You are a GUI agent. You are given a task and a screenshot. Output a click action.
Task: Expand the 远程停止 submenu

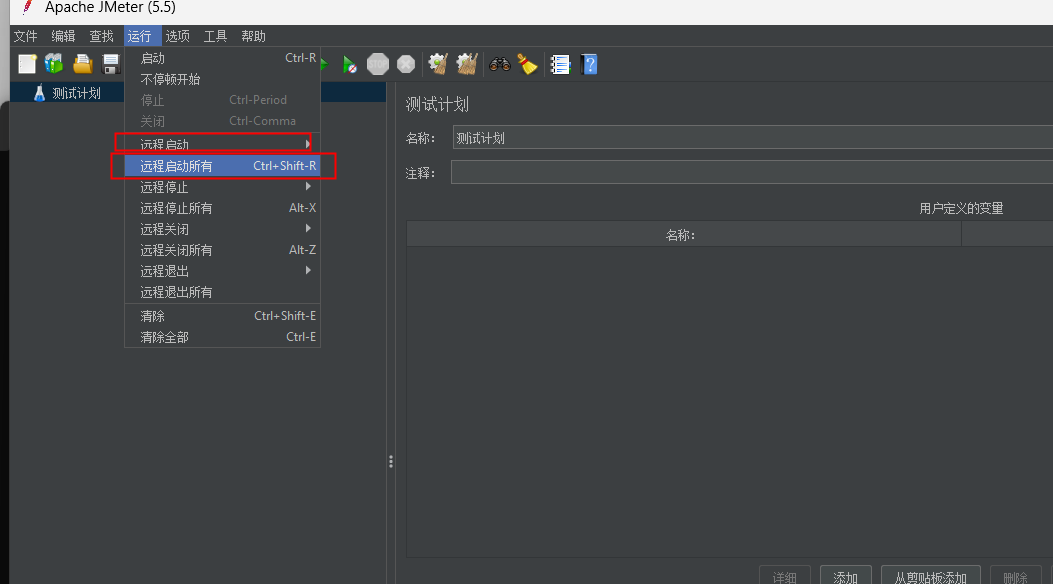pos(222,187)
